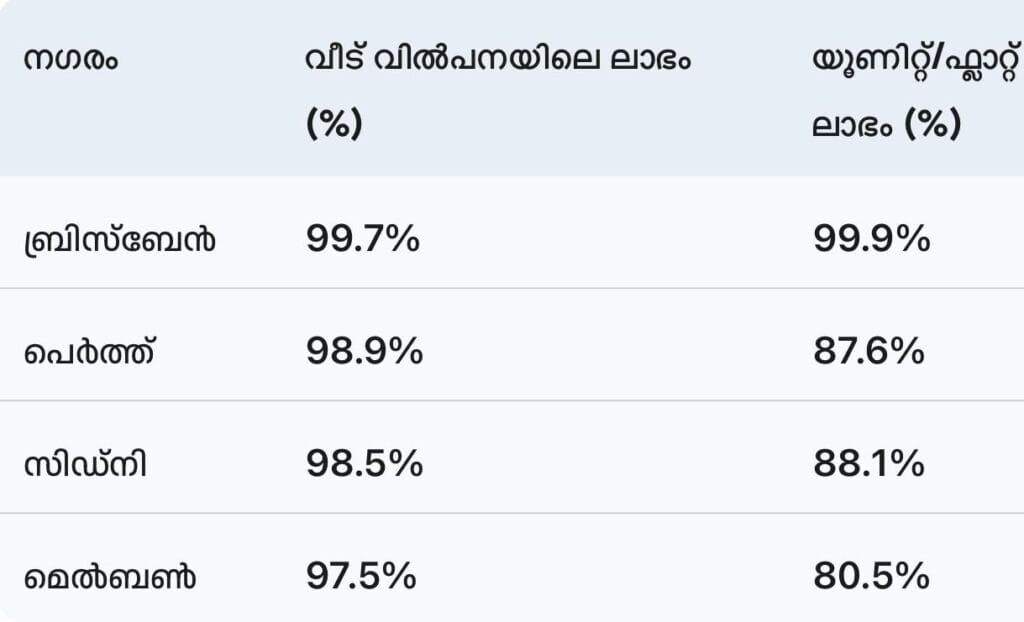Click the 99.7% house profit value

click(363, 239)
